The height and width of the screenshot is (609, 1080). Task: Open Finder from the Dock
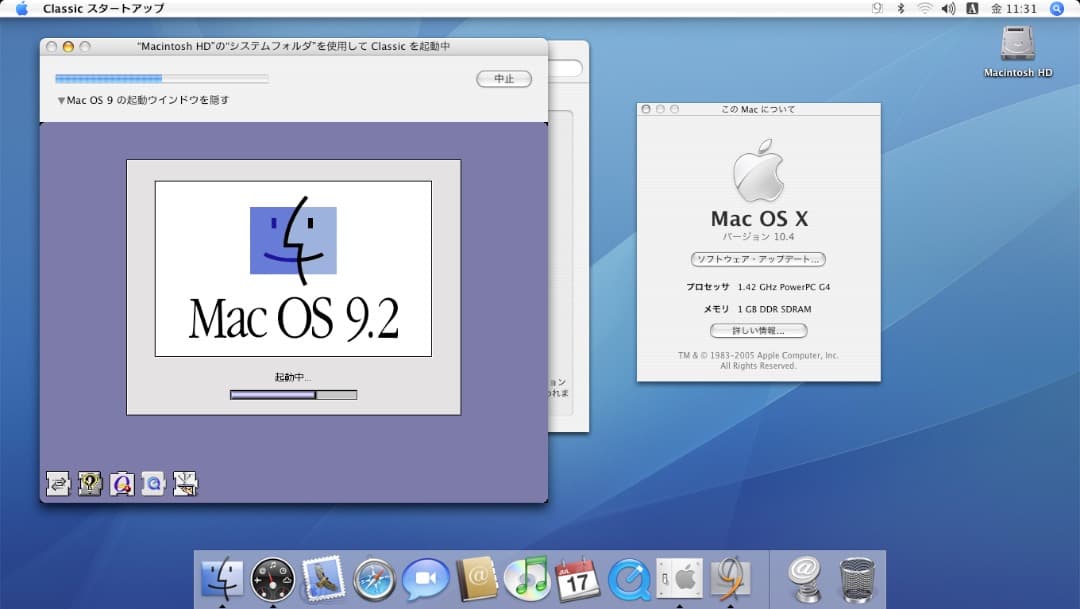[x=222, y=579]
